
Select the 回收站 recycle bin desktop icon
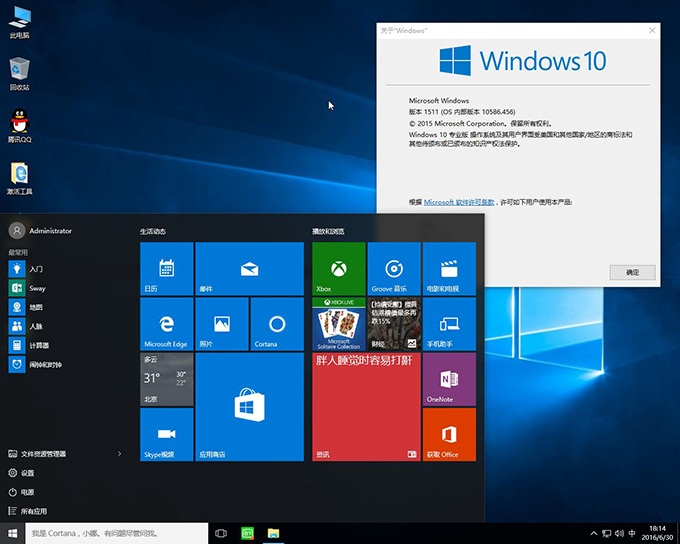coord(19,72)
